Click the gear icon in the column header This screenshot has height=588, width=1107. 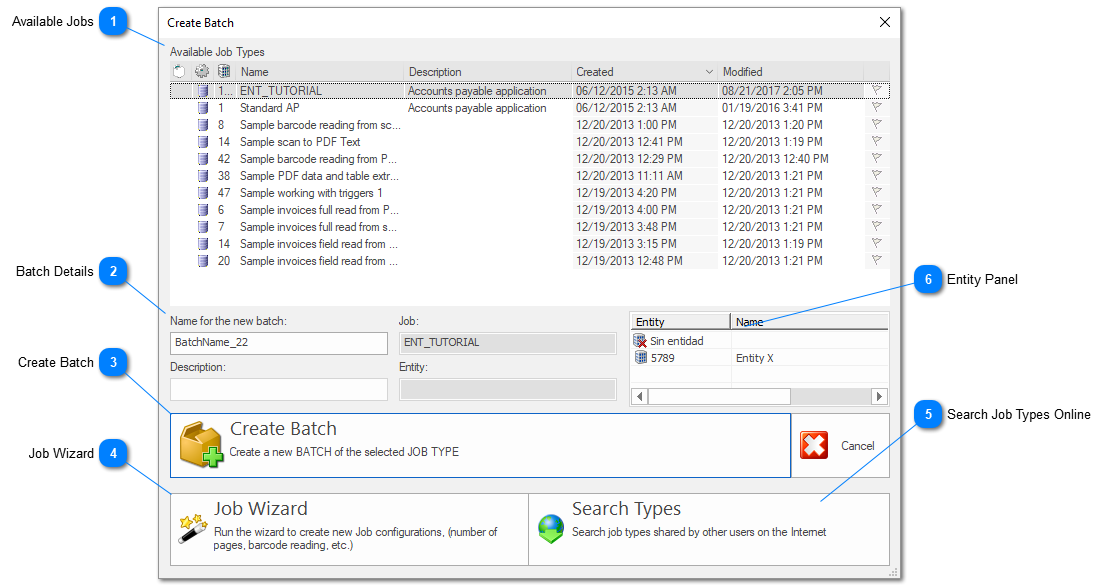[201, 71]
